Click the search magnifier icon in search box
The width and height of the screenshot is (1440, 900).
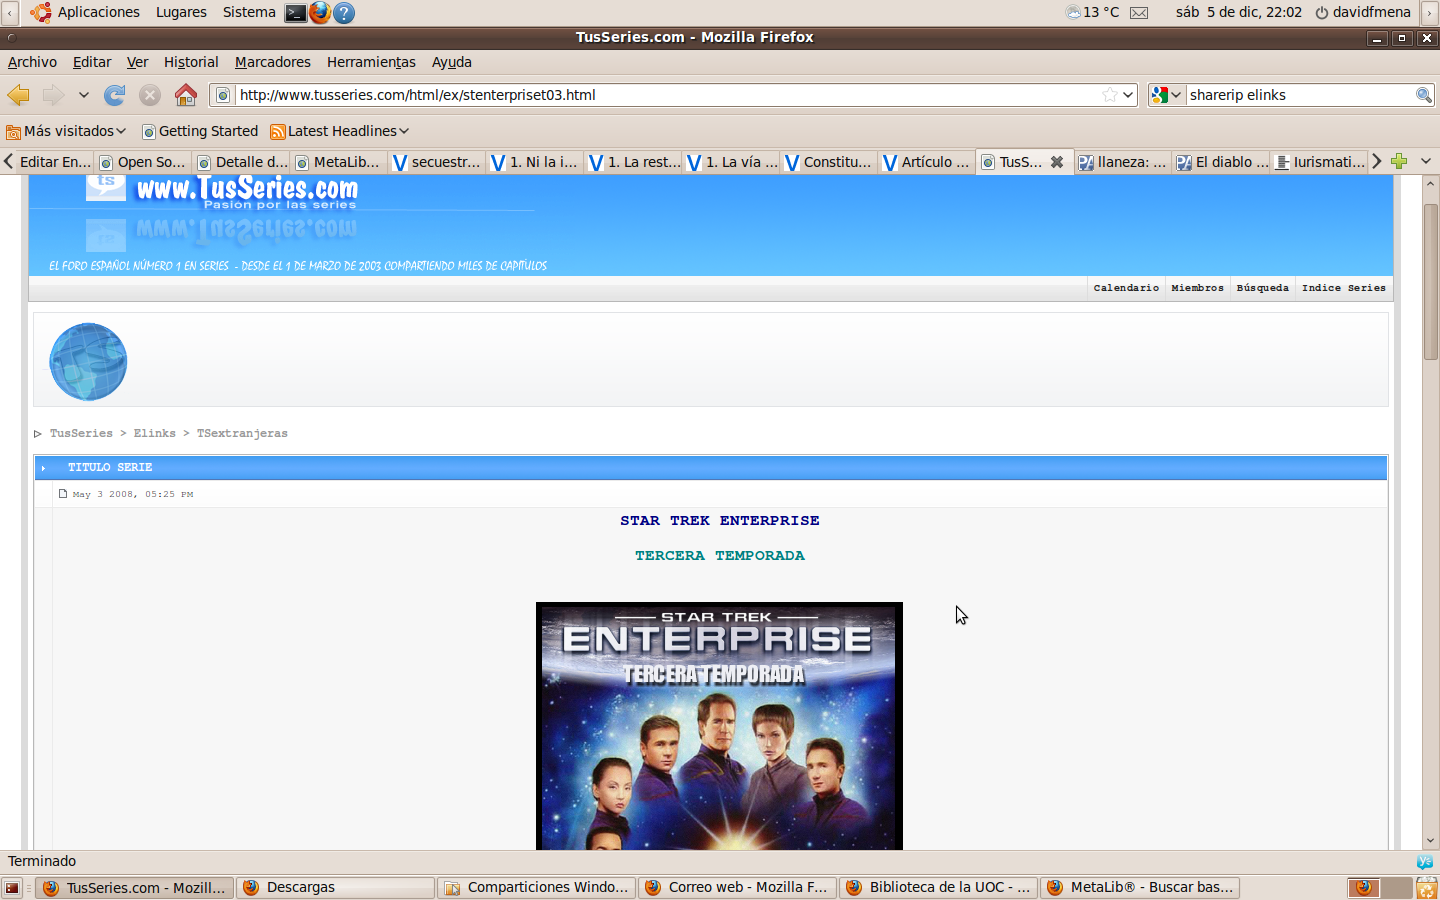tap(1423, 95)
